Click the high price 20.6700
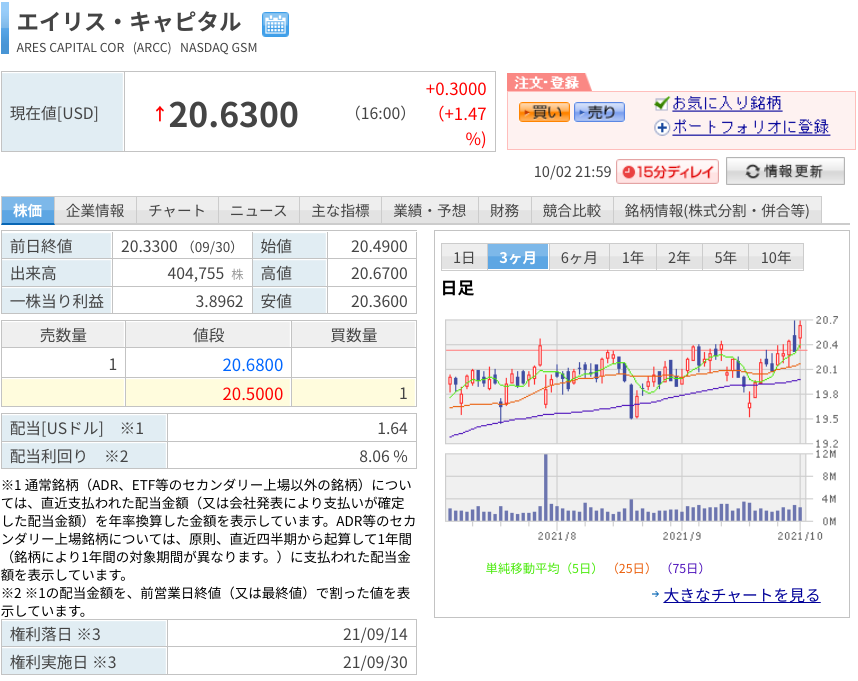The width and height of the screenshot is (858, 681). pyautogui.click(x=379, y=273)
